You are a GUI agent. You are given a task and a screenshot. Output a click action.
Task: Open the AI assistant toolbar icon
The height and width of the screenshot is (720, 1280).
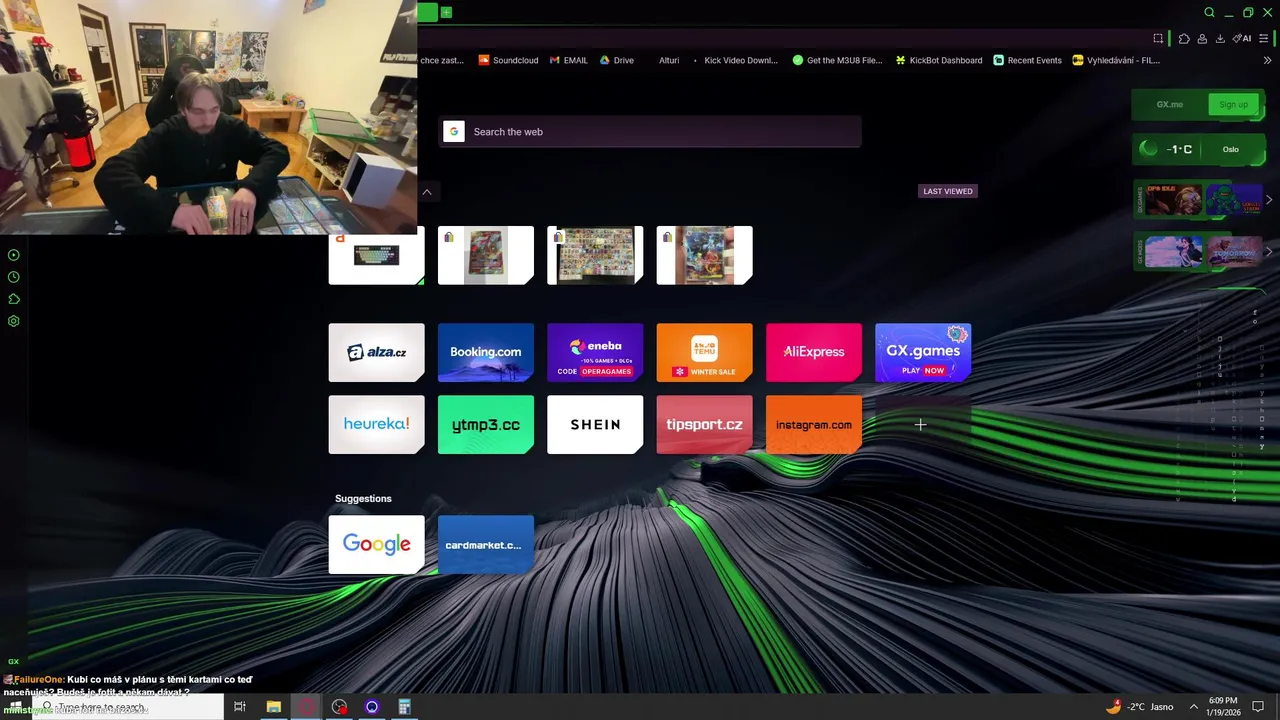1242,38
